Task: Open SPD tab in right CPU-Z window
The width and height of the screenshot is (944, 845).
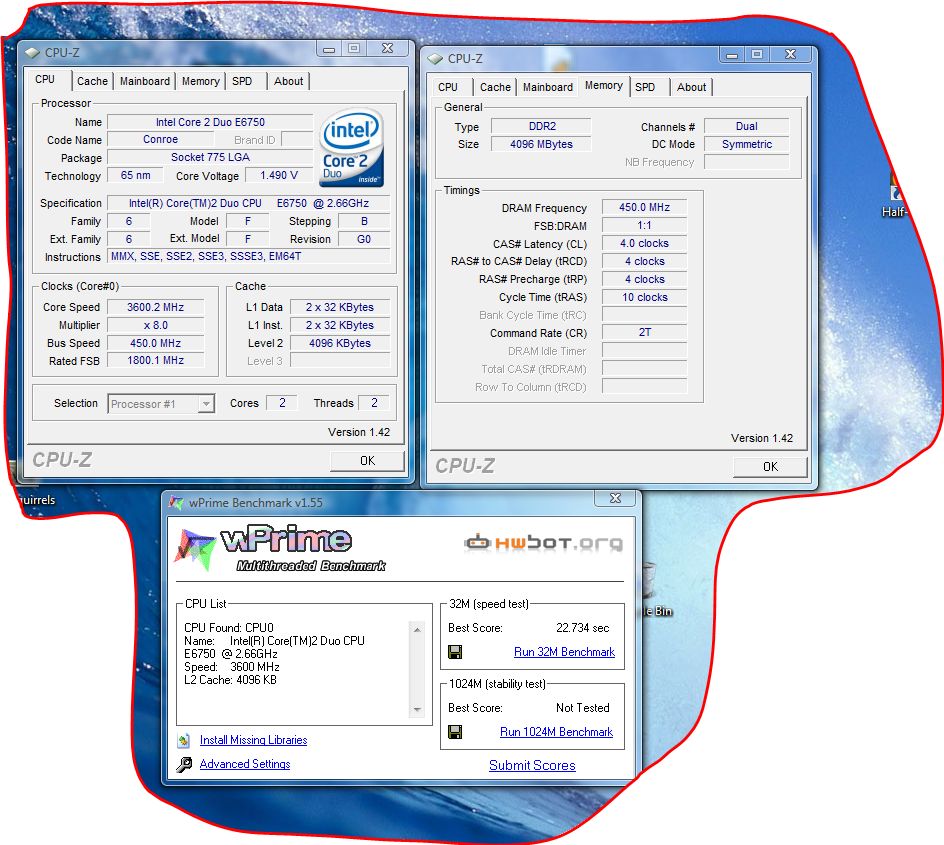Action: coord(645,87)
